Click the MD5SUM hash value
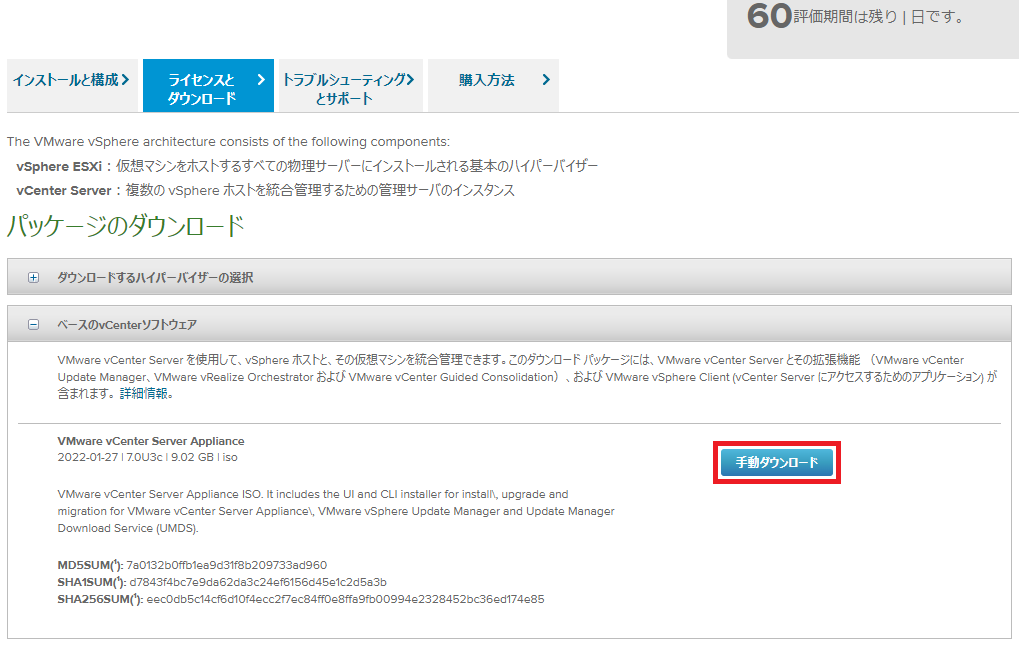 (x=226, y=565)
